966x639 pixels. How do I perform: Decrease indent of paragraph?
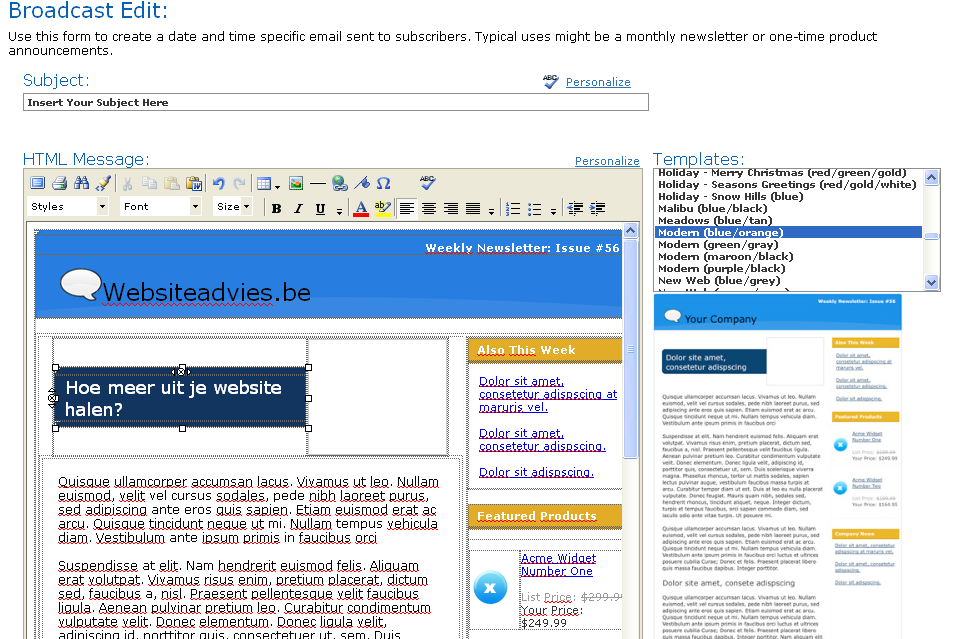[x=575, y=209]
